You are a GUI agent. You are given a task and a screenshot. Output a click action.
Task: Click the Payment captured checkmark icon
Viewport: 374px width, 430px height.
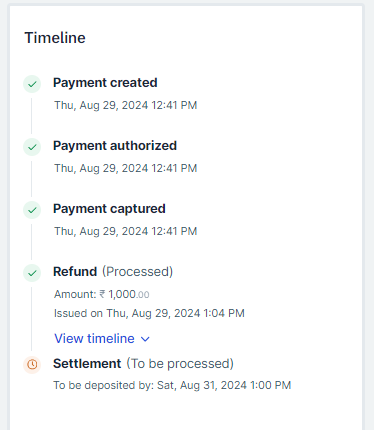coord(32,210)
